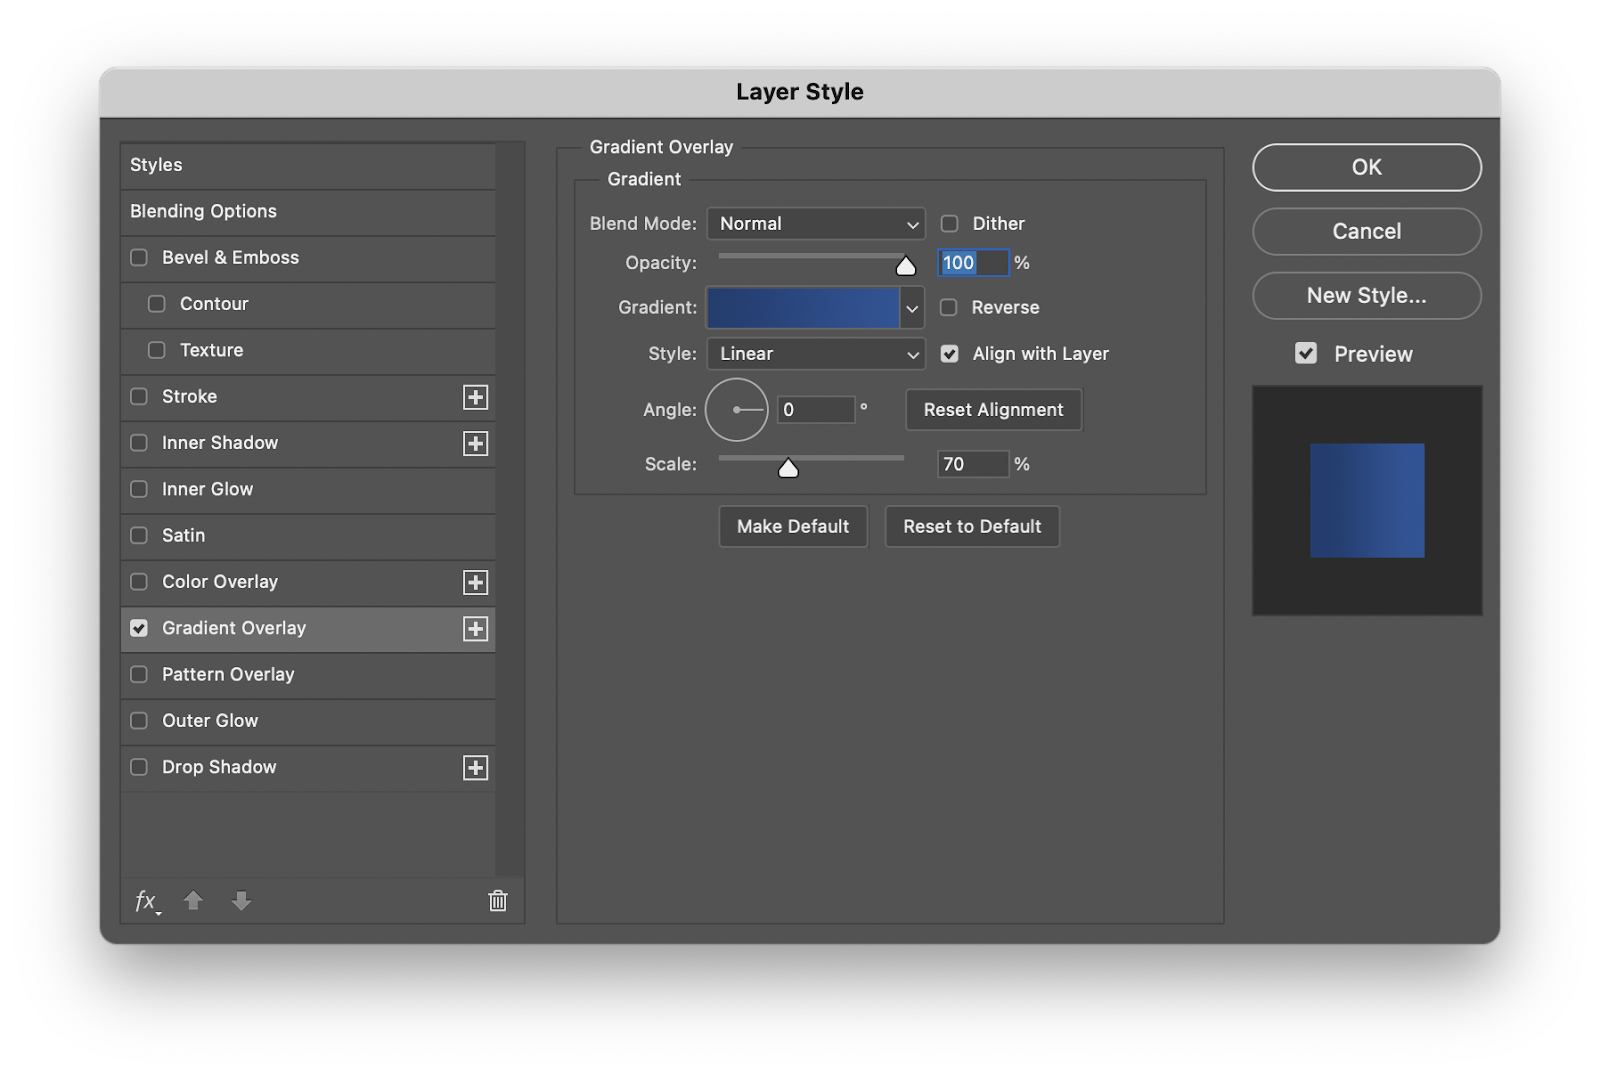Enable Color Overlay checkbox
The width and height of the screenshot is (1600, 1076).
[x=139, y=582]
